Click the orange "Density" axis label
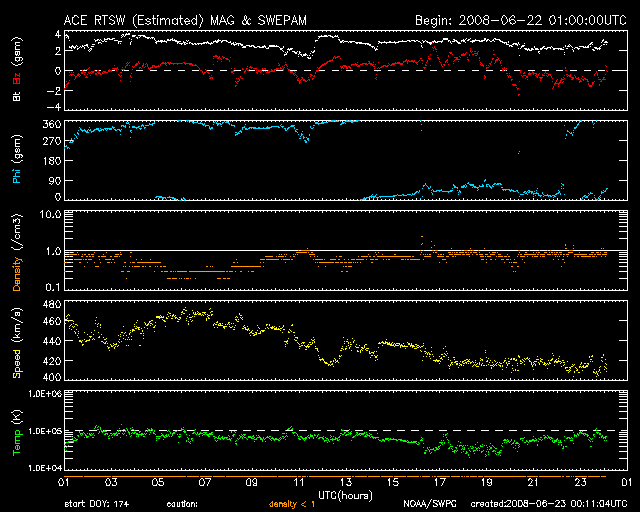The height and width of the screenshot is (512, 640). 17,274
